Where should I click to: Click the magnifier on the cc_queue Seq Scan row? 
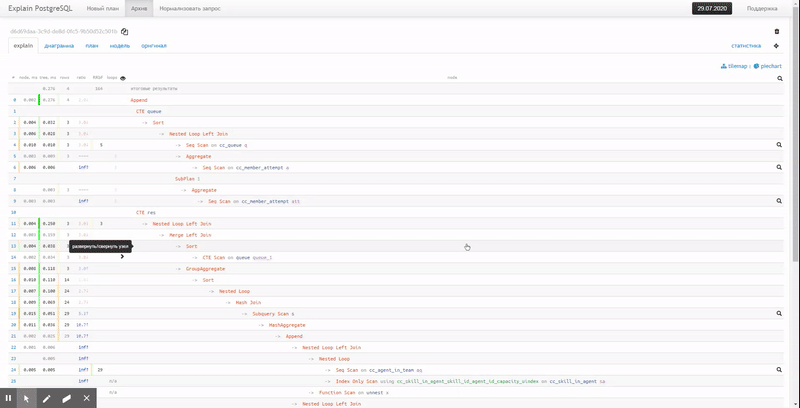pyautogui.click(x=778, y=145)
